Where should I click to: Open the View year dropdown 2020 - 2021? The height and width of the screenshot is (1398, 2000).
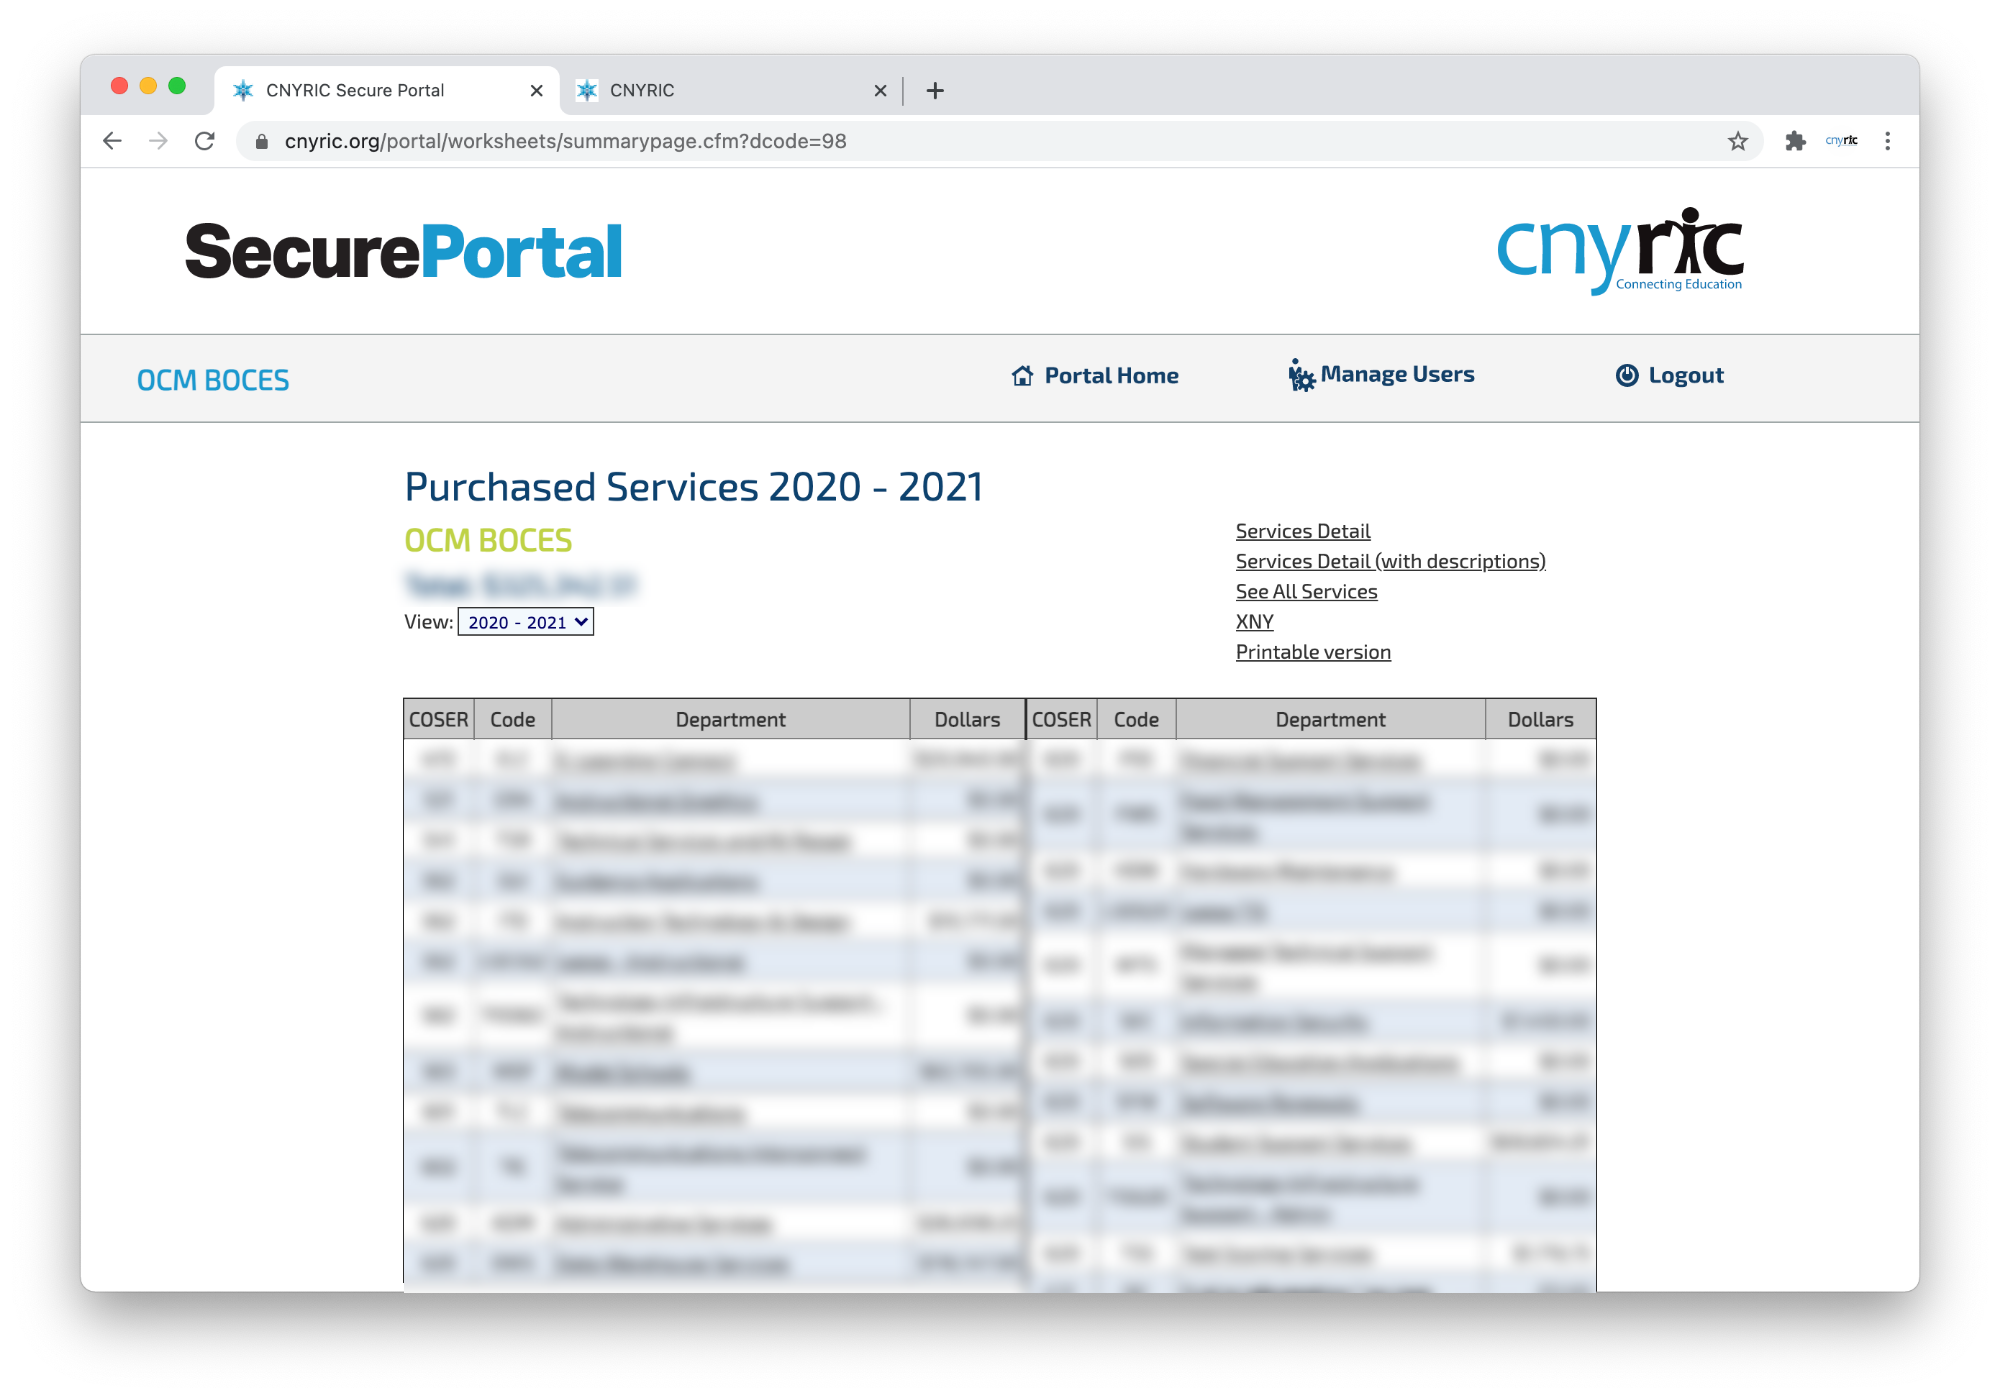coord(526,622)
